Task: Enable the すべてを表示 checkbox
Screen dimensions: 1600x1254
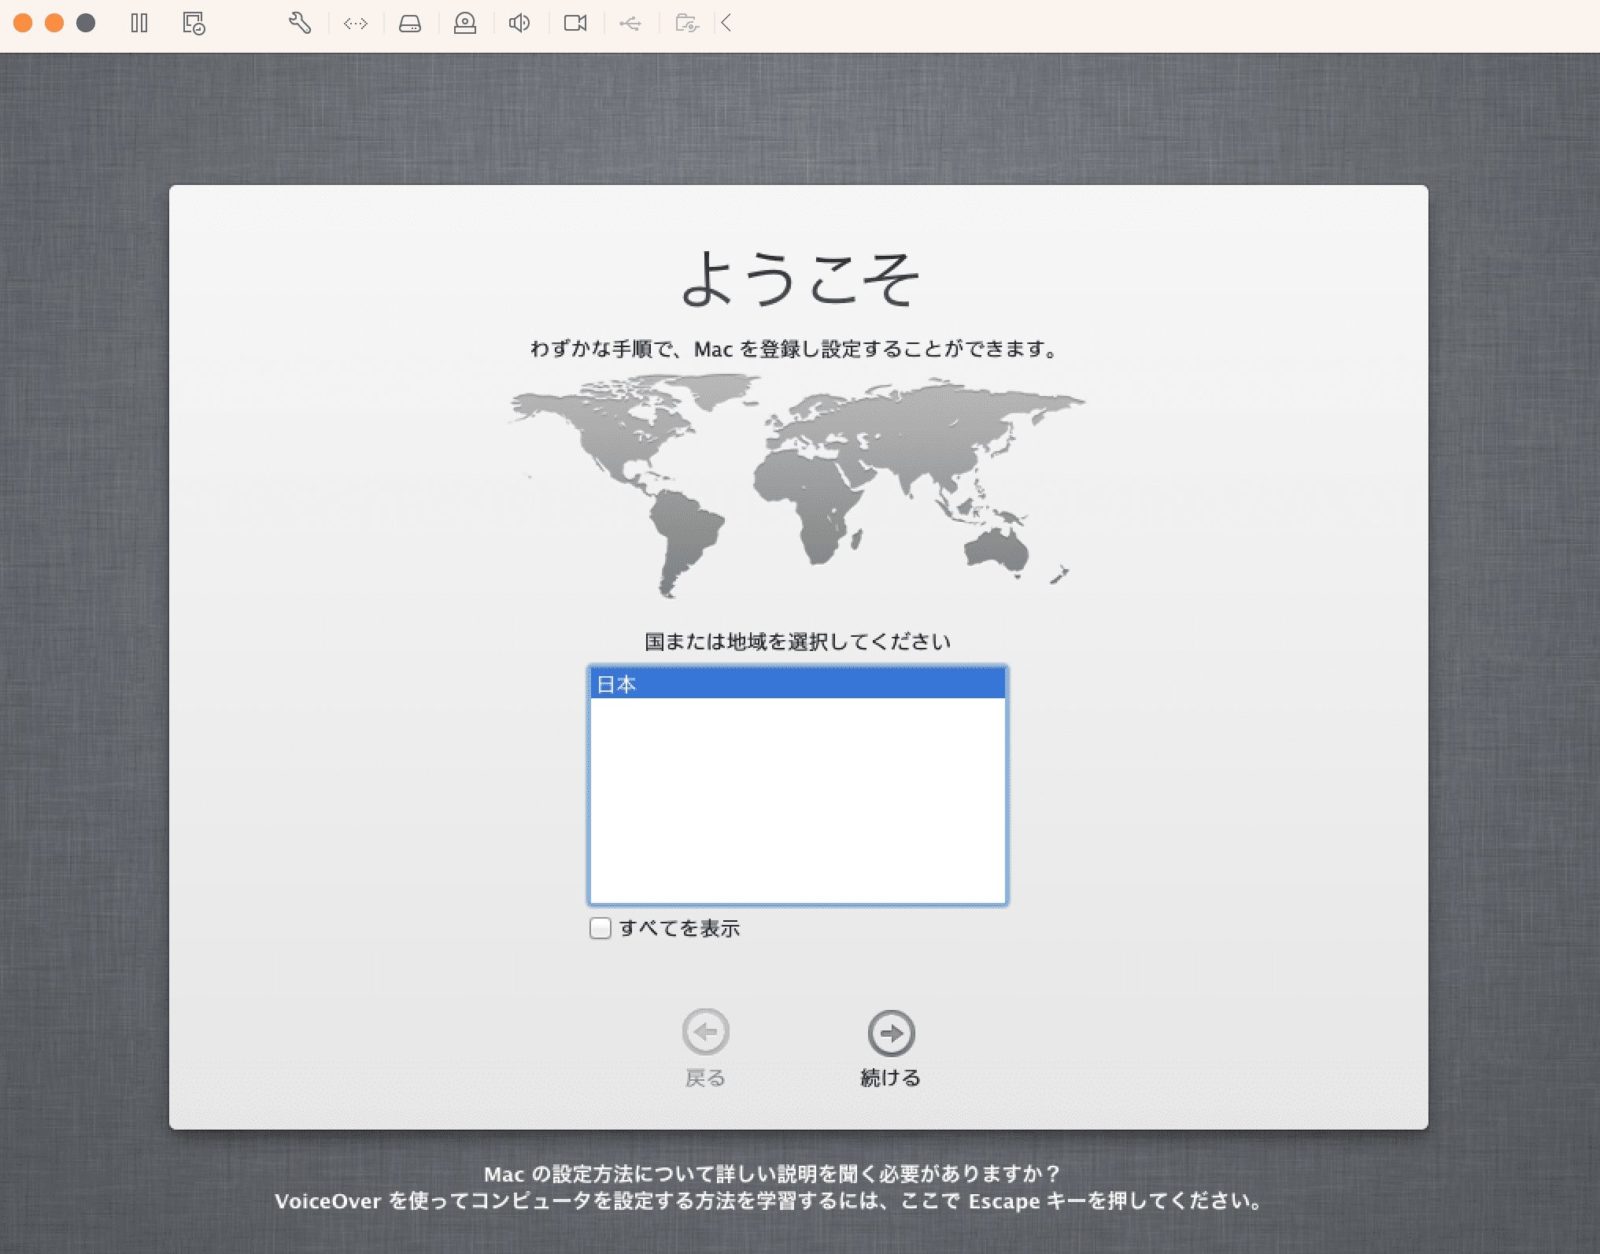Action: tap(600, 928)
